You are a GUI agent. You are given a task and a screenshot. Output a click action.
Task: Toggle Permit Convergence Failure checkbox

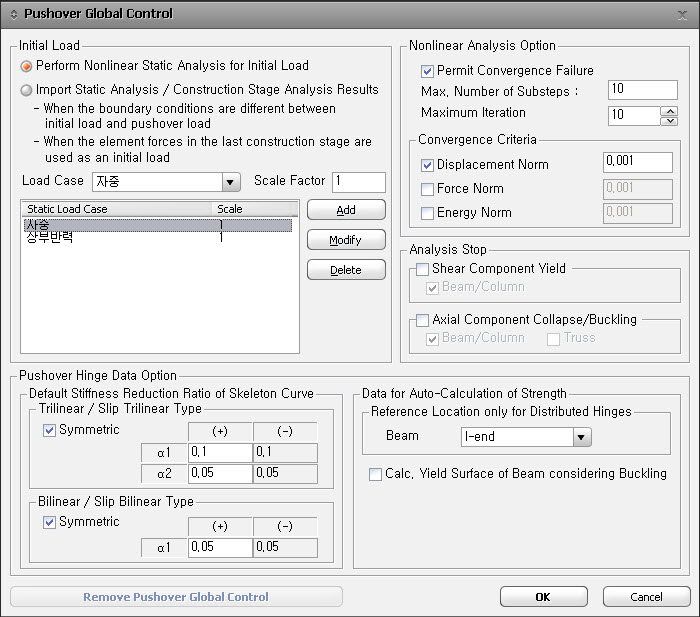[x=427, y=71]
